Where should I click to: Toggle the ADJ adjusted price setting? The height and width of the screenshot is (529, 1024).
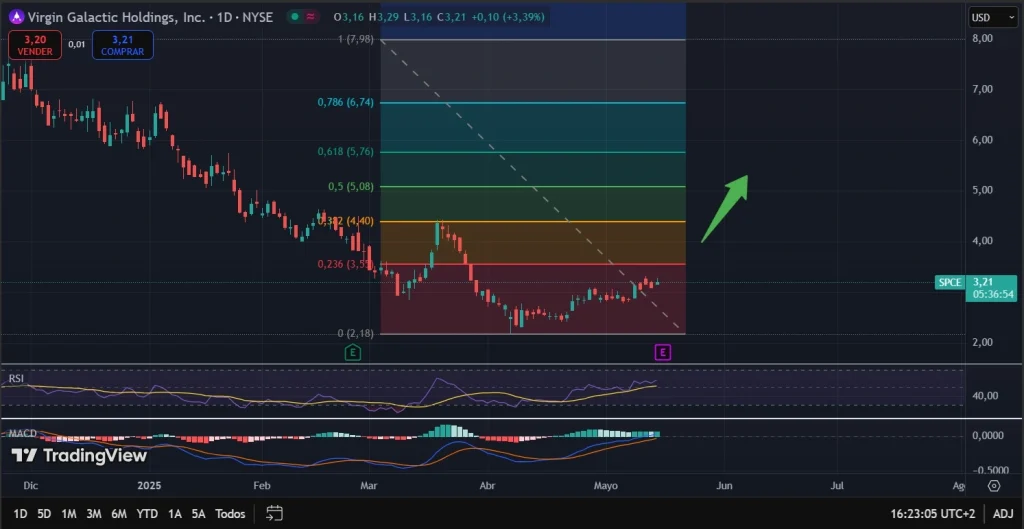click(x=1003, y=514)
